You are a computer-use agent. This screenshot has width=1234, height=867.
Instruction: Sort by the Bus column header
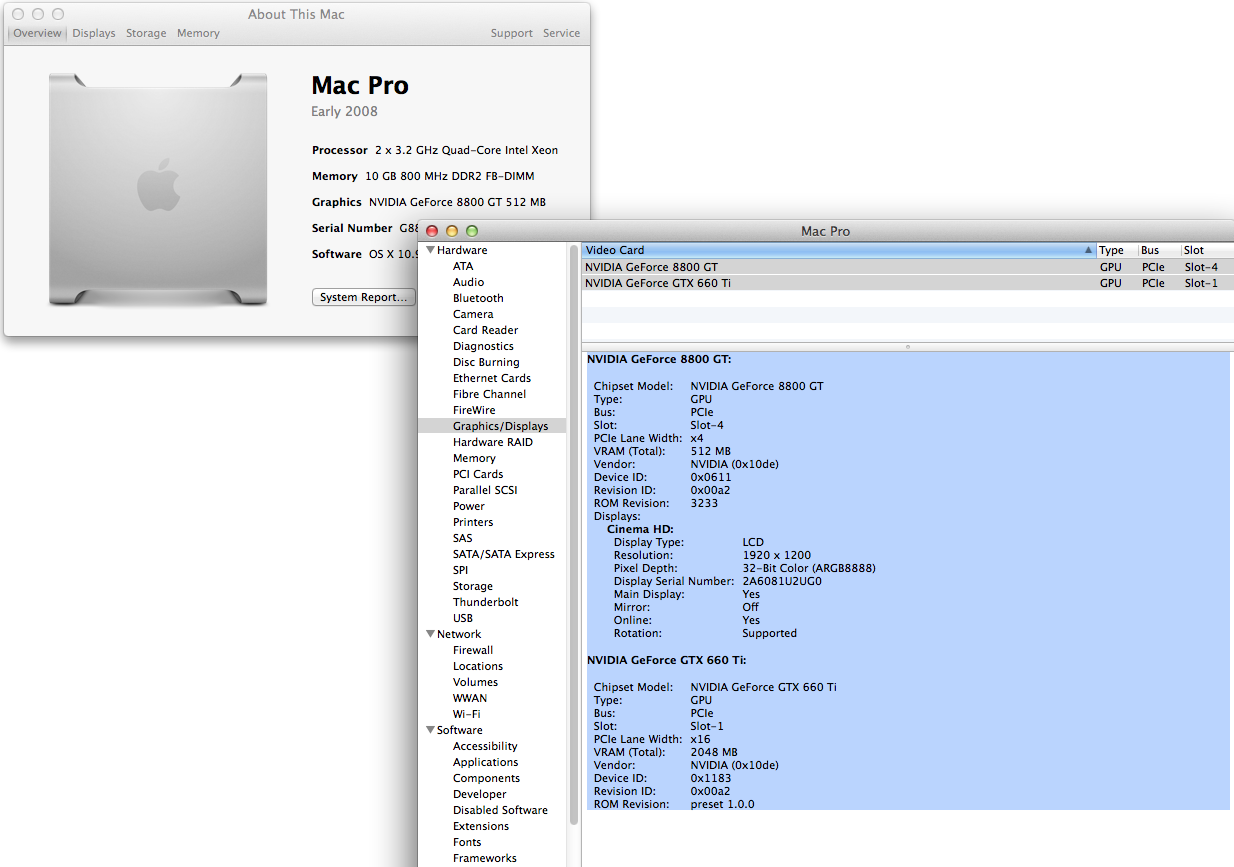tap(1158, 250)
